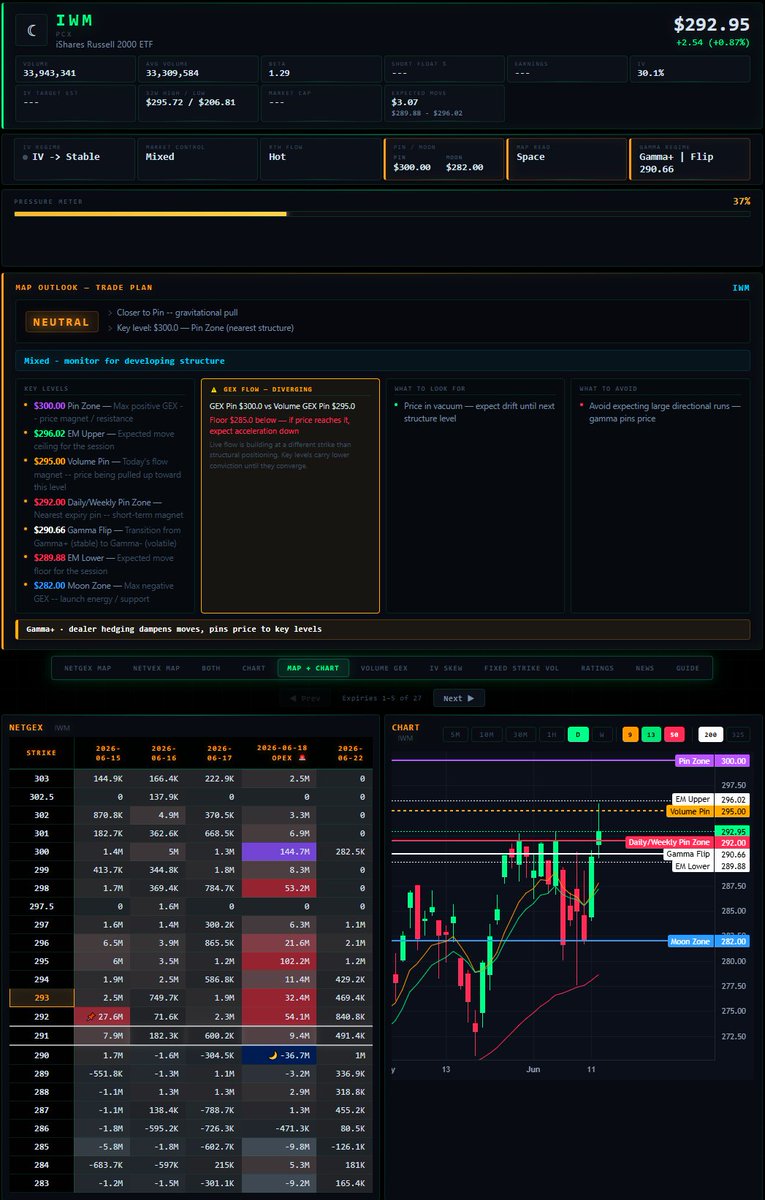Go to the Next expiries page
The height and width of the screenshot is (1200, 765).
(458, 698)
